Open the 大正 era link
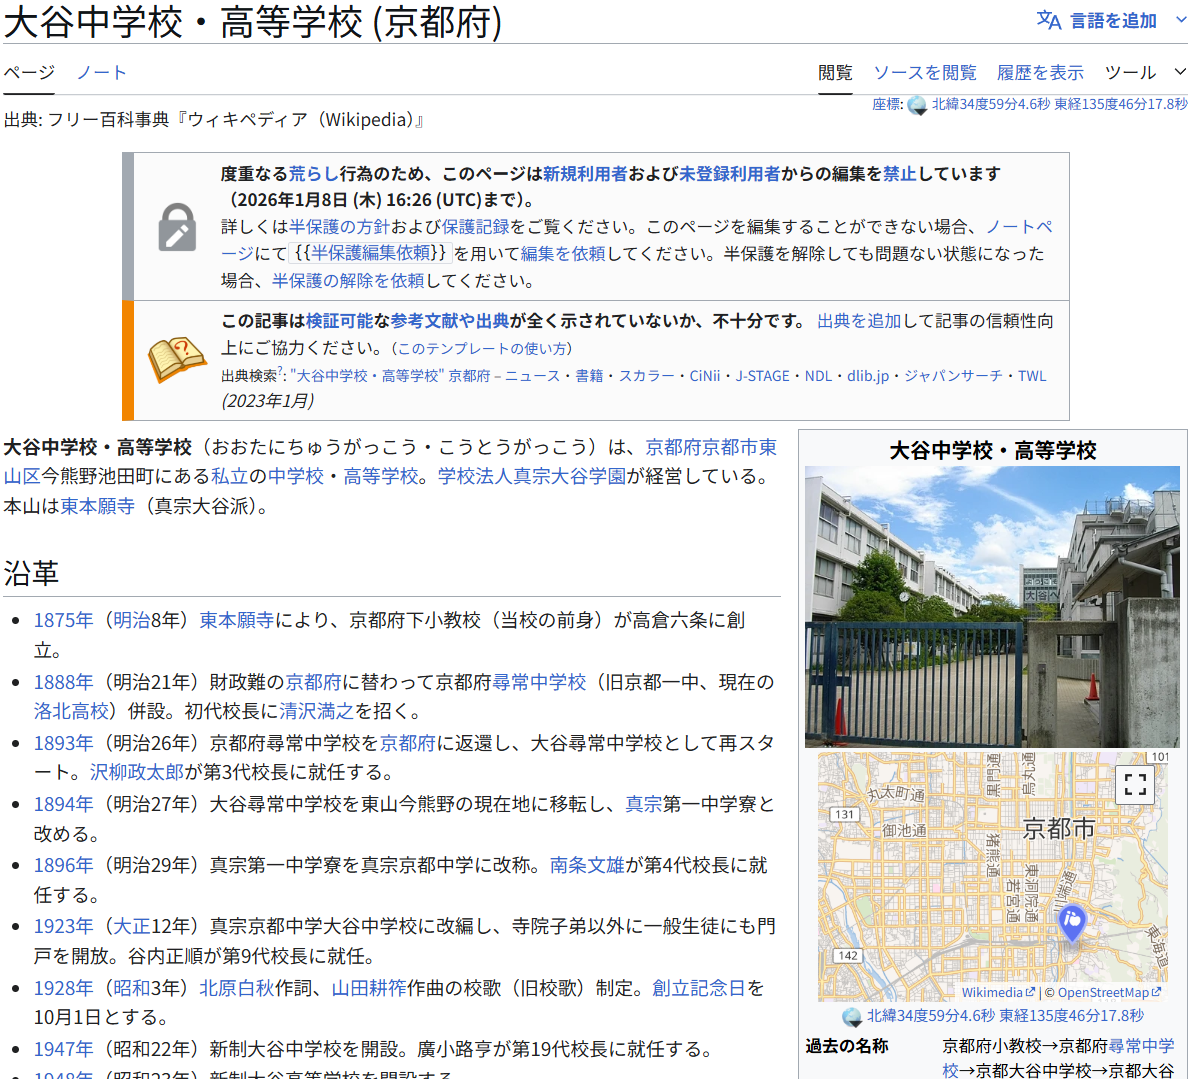This screenshot has height=1079, width=1189. [x=132, y=927]
